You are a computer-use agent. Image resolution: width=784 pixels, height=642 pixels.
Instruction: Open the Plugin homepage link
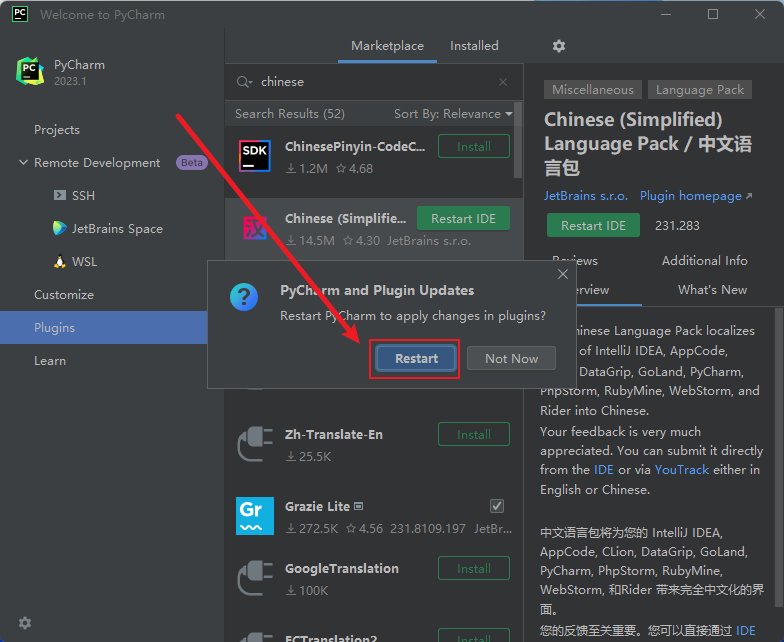(696, 196)
